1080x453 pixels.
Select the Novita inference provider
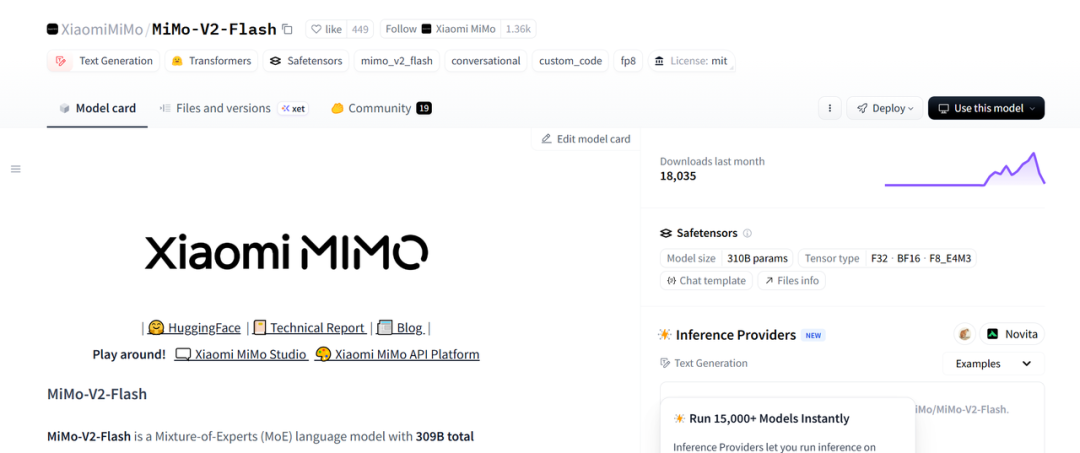point(1012,334)
